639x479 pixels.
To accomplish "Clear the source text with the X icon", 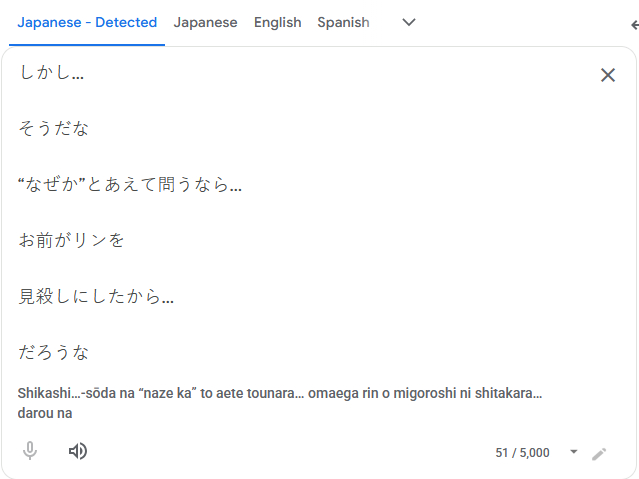I will tap(608, 75).
